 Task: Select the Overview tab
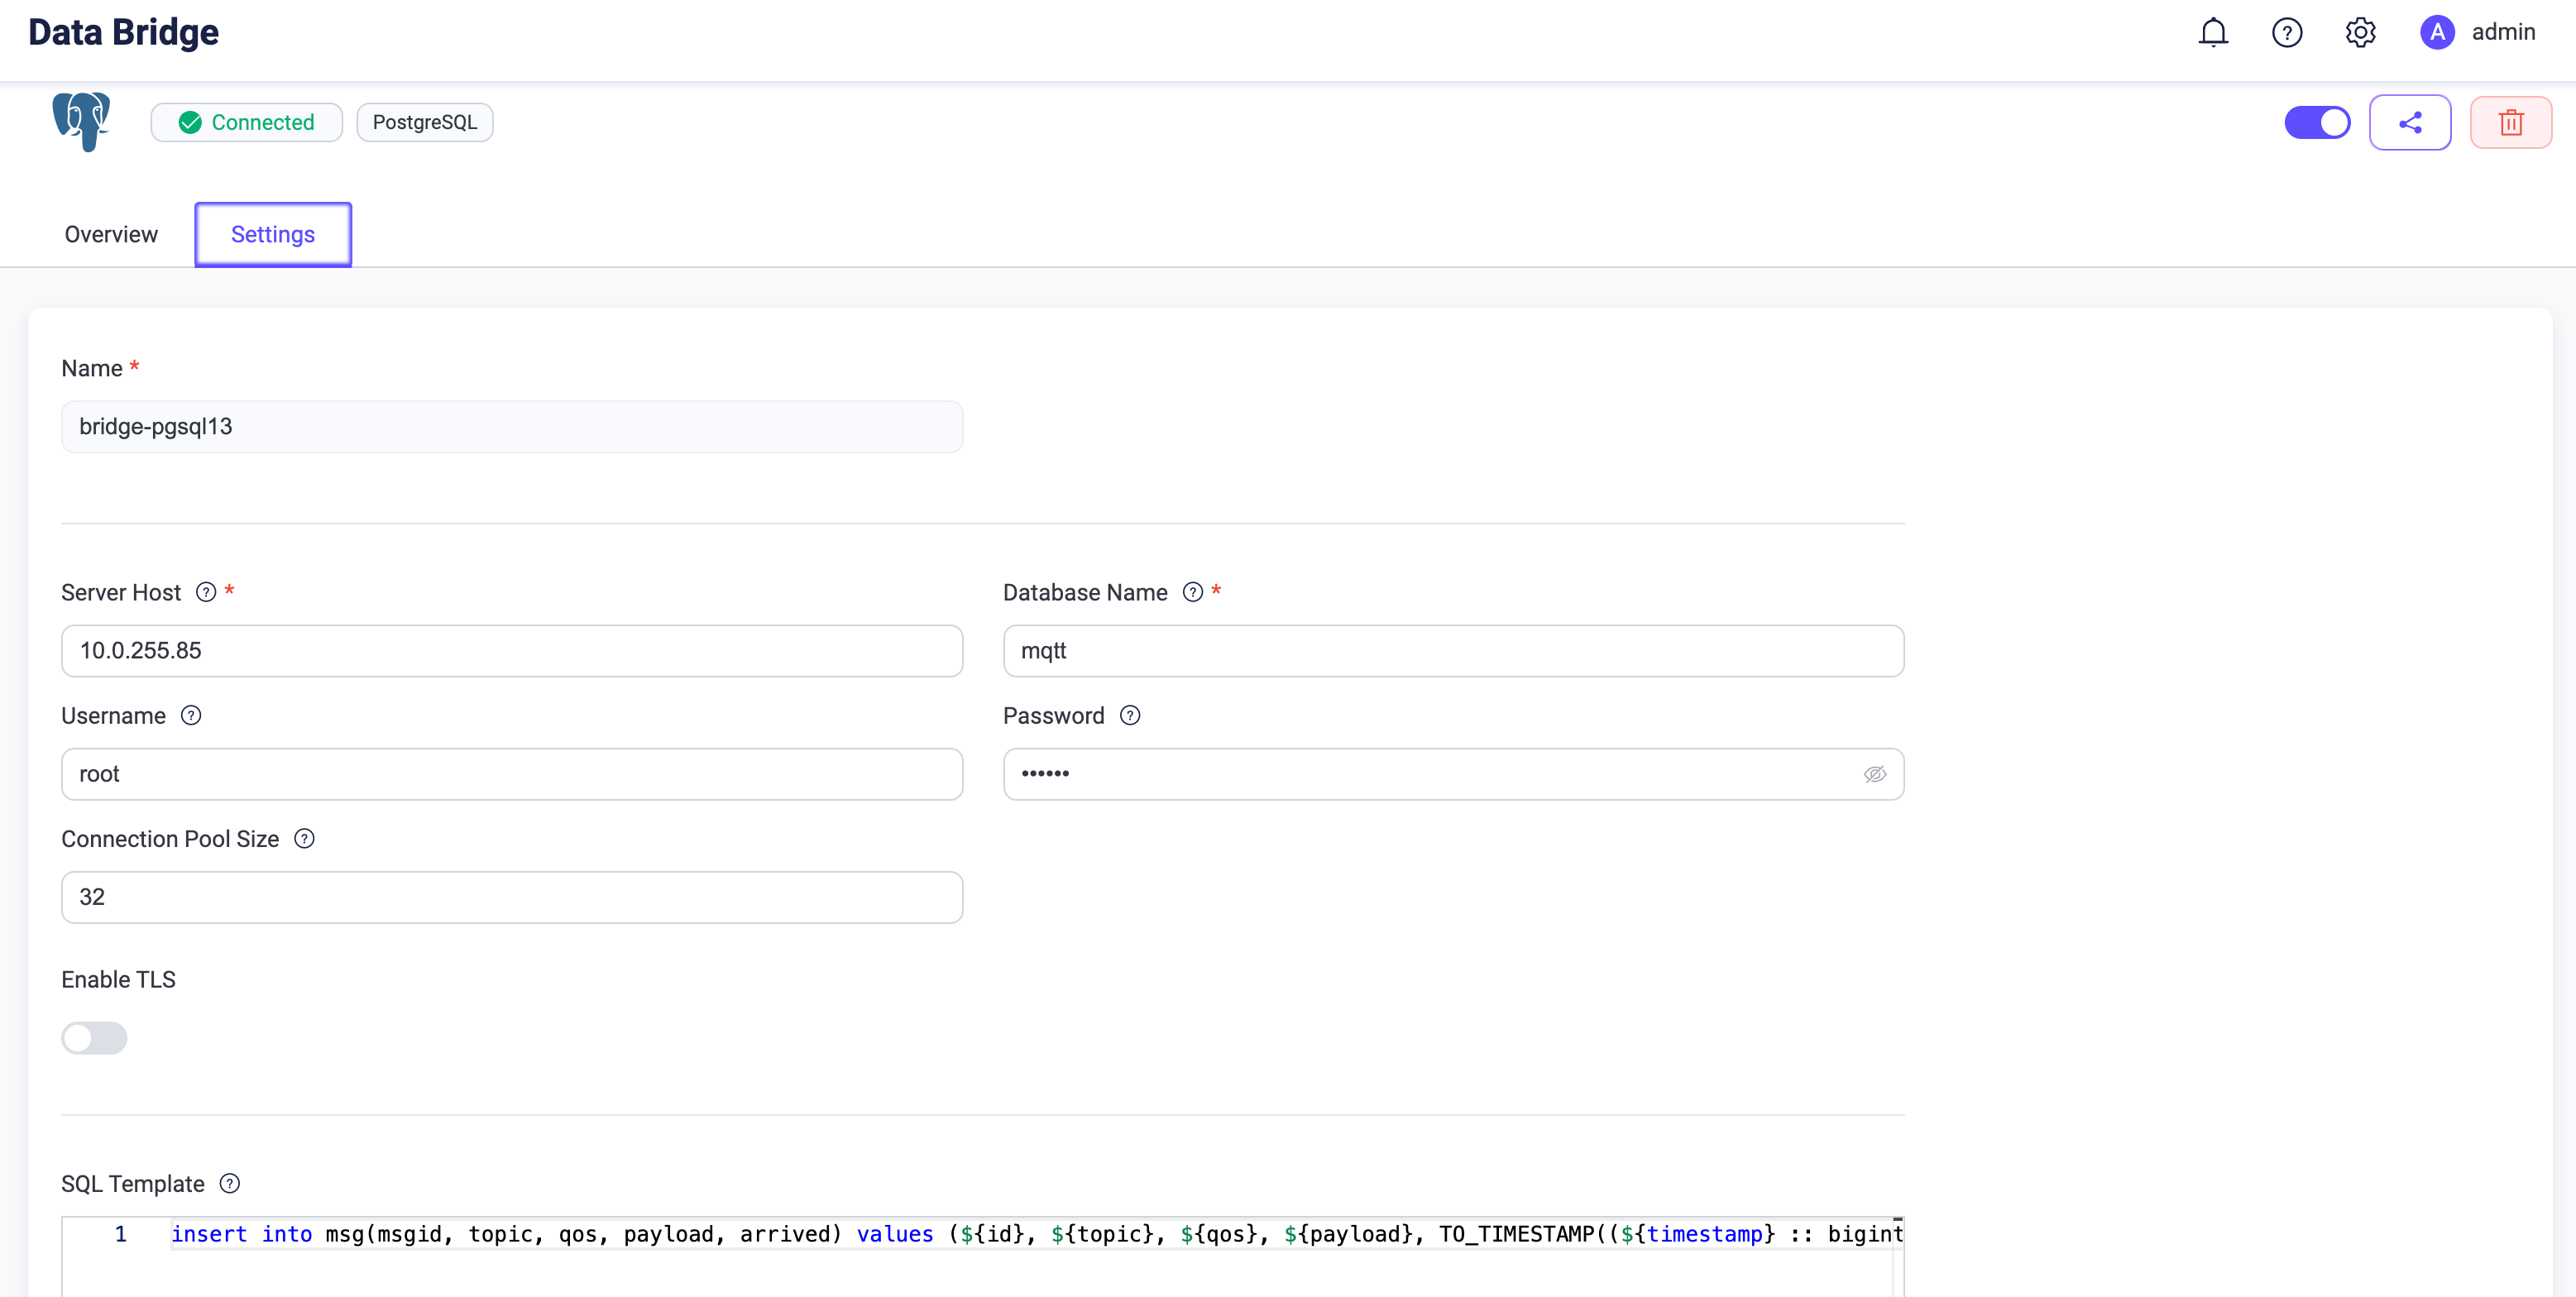point(111,233)
